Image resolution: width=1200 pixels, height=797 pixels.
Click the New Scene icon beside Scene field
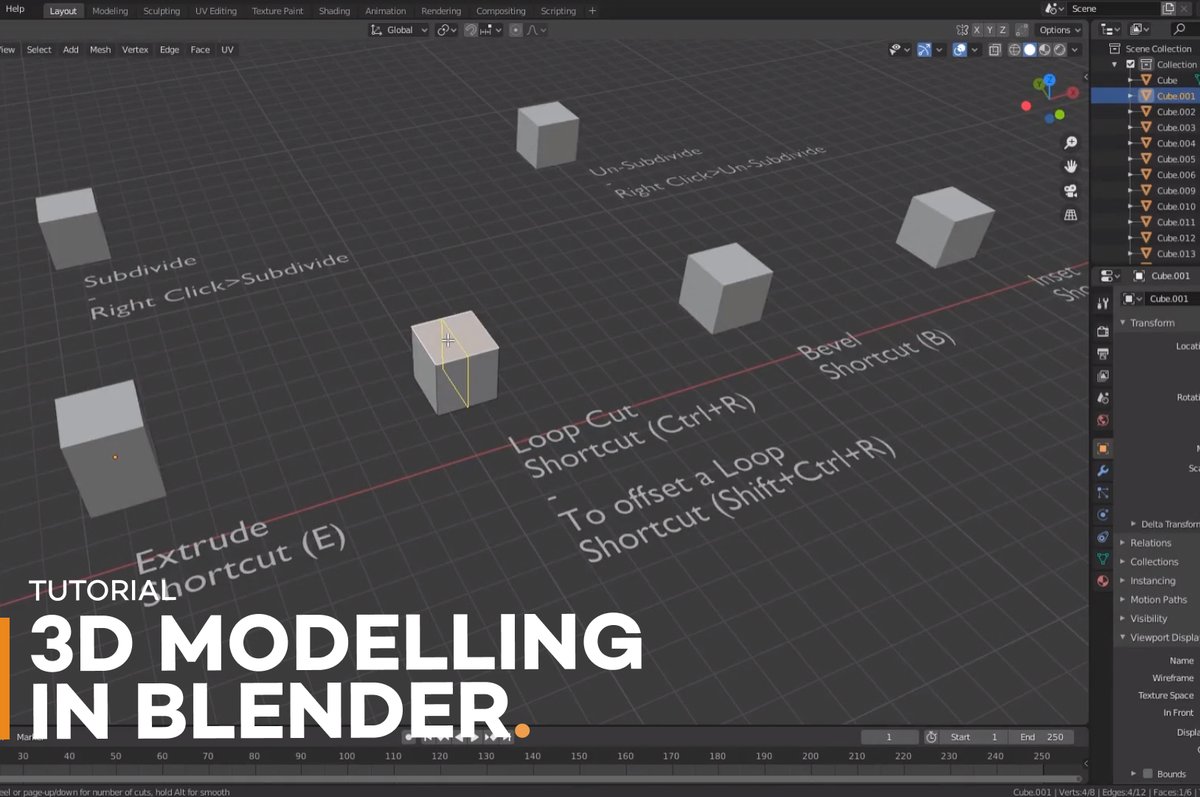1168,8
